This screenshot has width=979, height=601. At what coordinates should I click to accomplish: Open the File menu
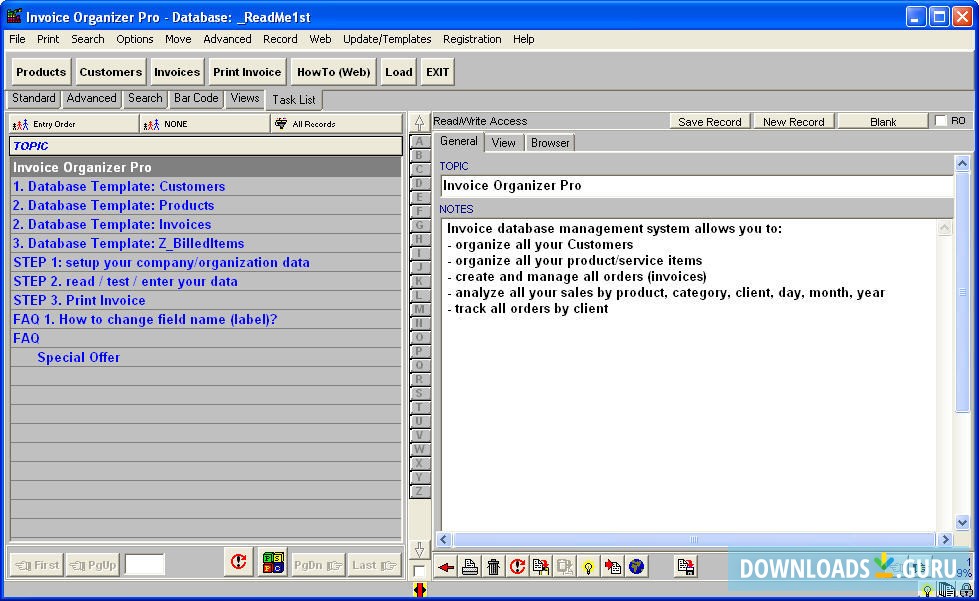pos(17,39)
